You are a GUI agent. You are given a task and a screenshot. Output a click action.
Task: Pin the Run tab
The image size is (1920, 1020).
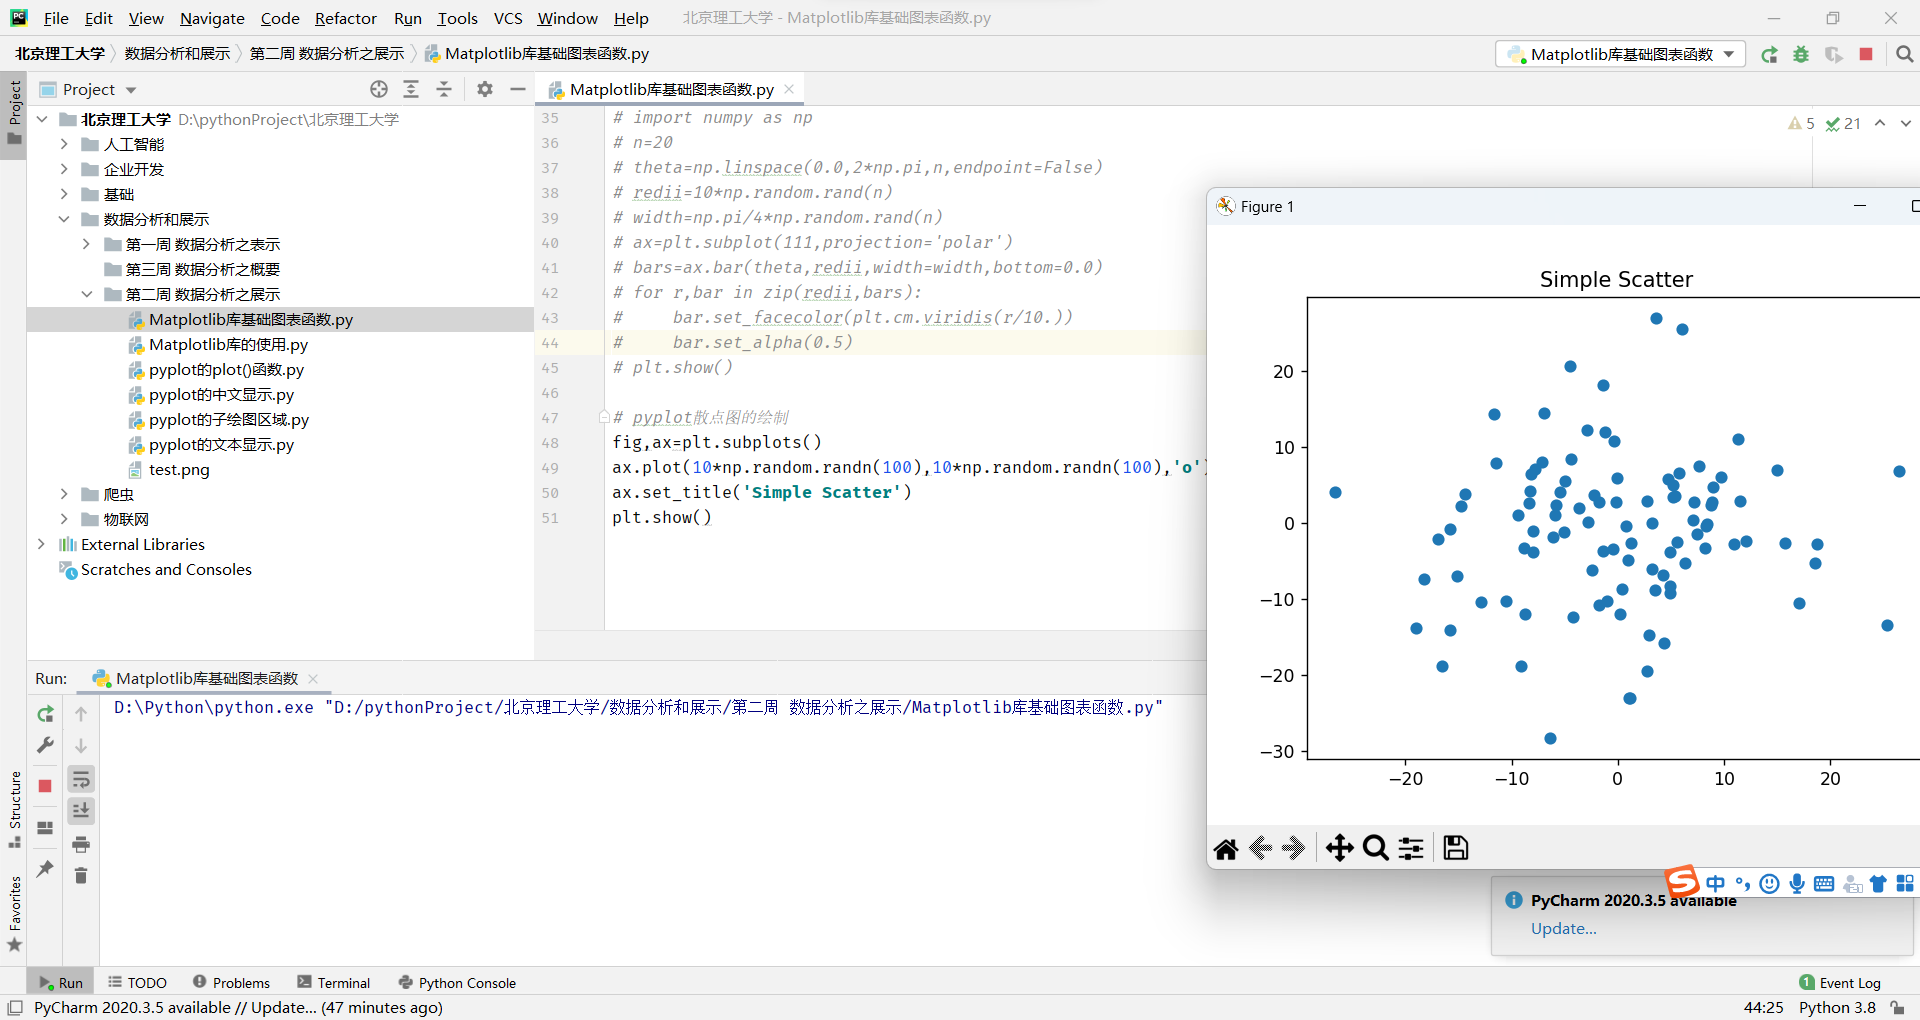click(x=45, y=869)
